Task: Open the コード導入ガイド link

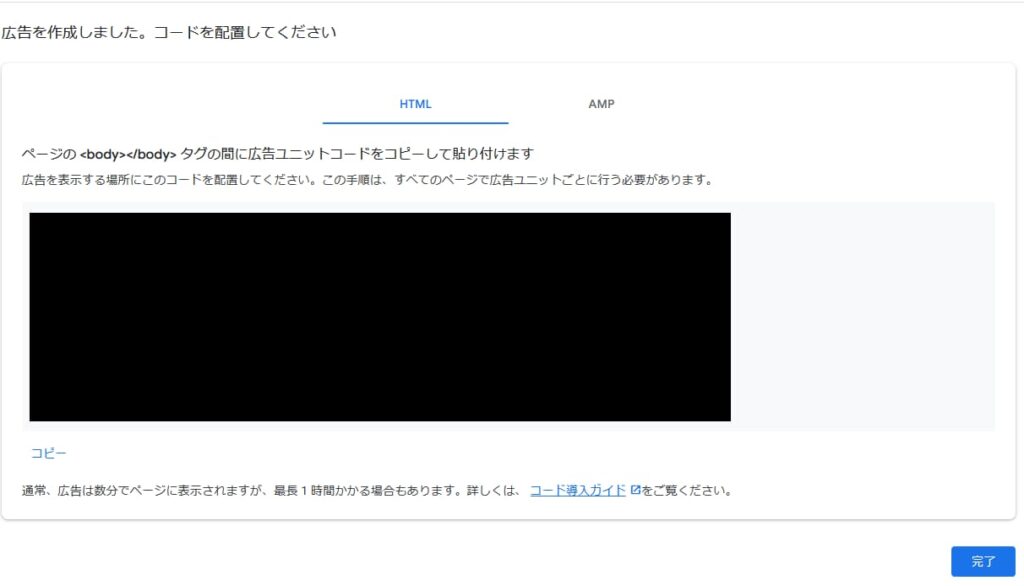Action: (x=577, y=490)
